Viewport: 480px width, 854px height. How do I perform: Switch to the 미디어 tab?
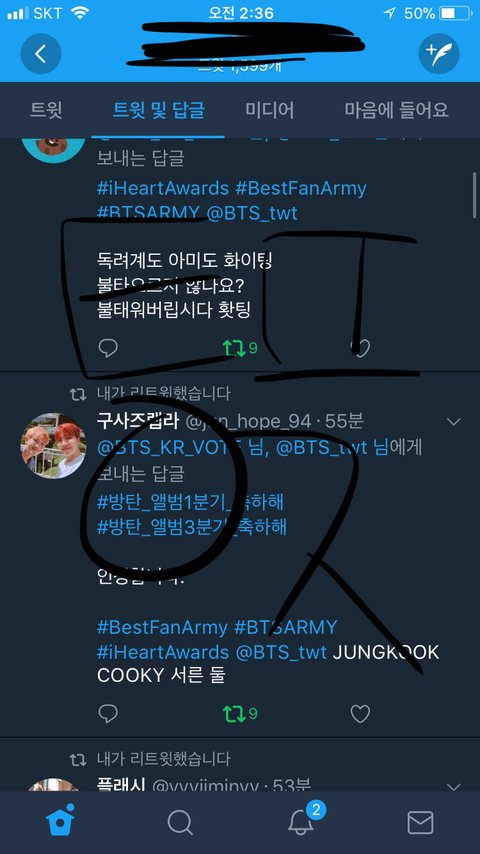(270, 110)
